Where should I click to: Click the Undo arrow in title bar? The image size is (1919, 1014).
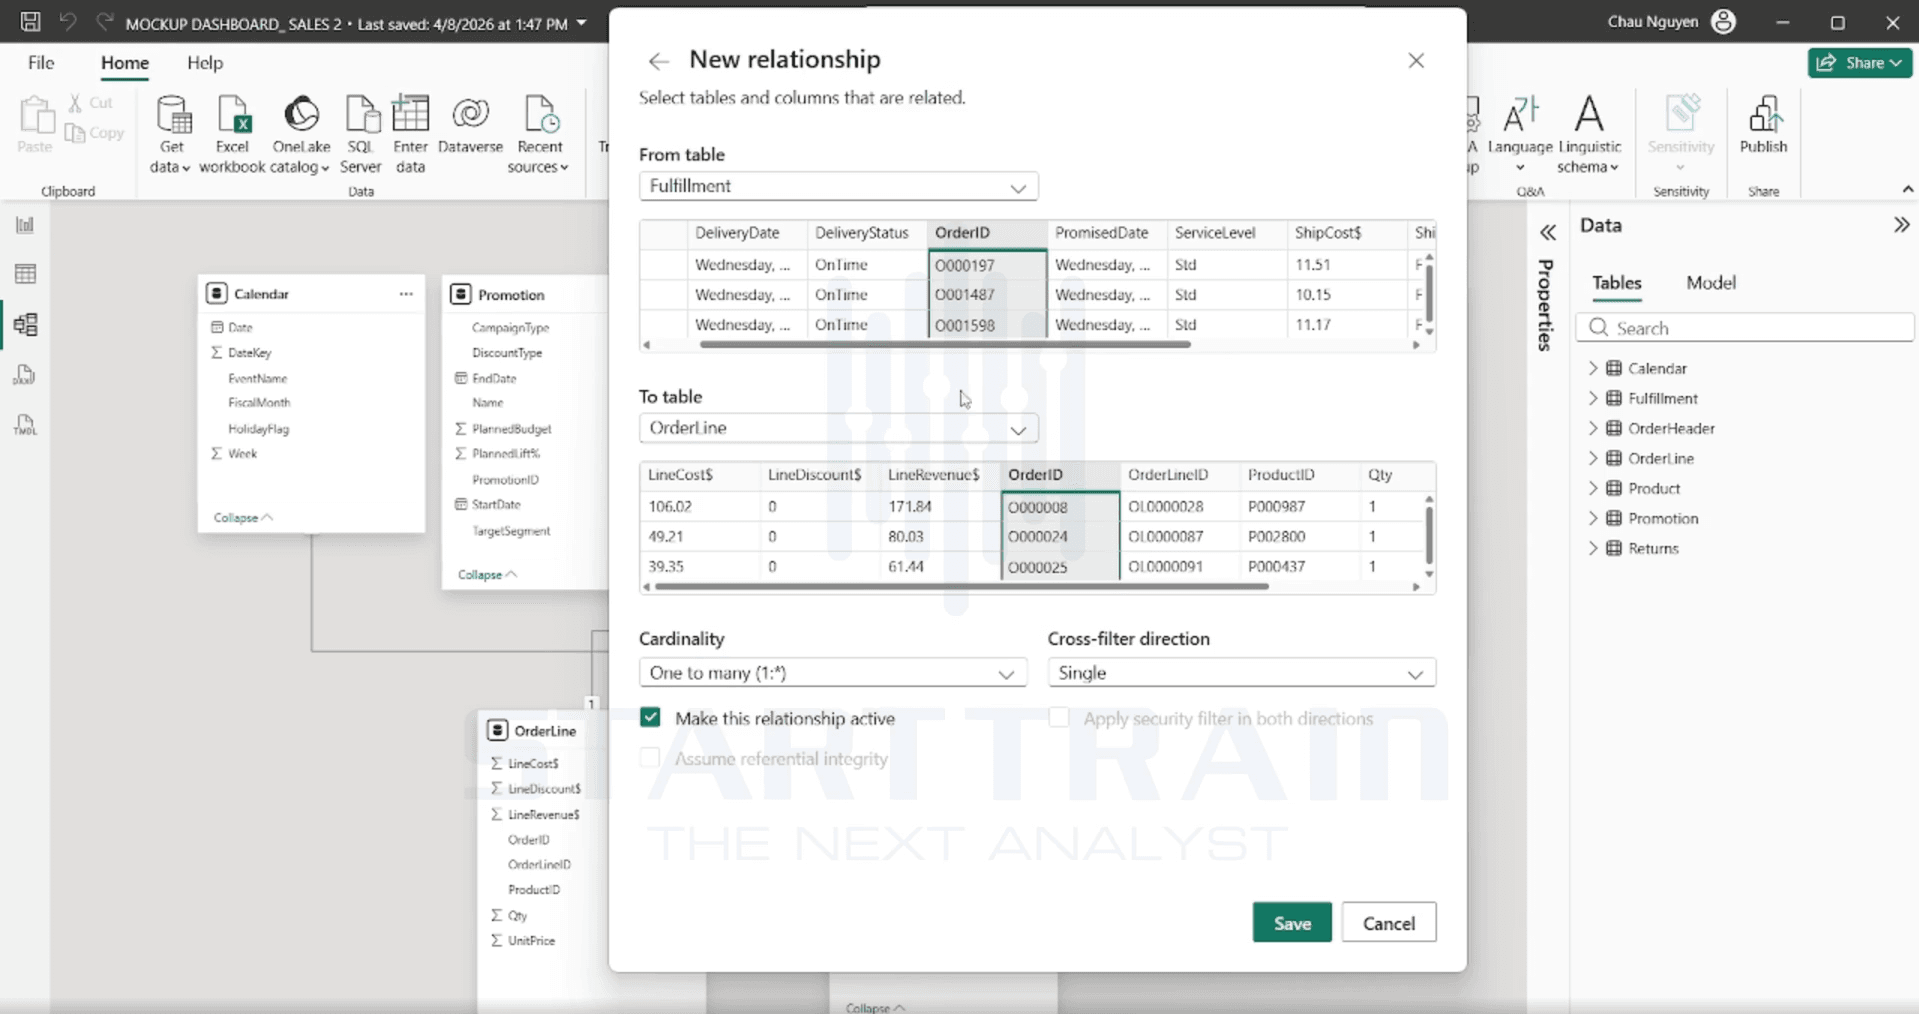coord(67,21)
